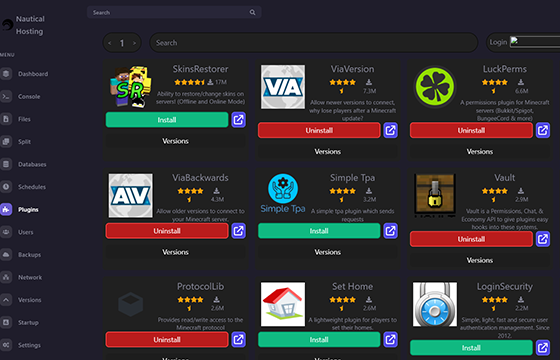Viewport: 560px width, 360px height.
Task: Expand Versions for ViaBackwards
Action: 175,252
